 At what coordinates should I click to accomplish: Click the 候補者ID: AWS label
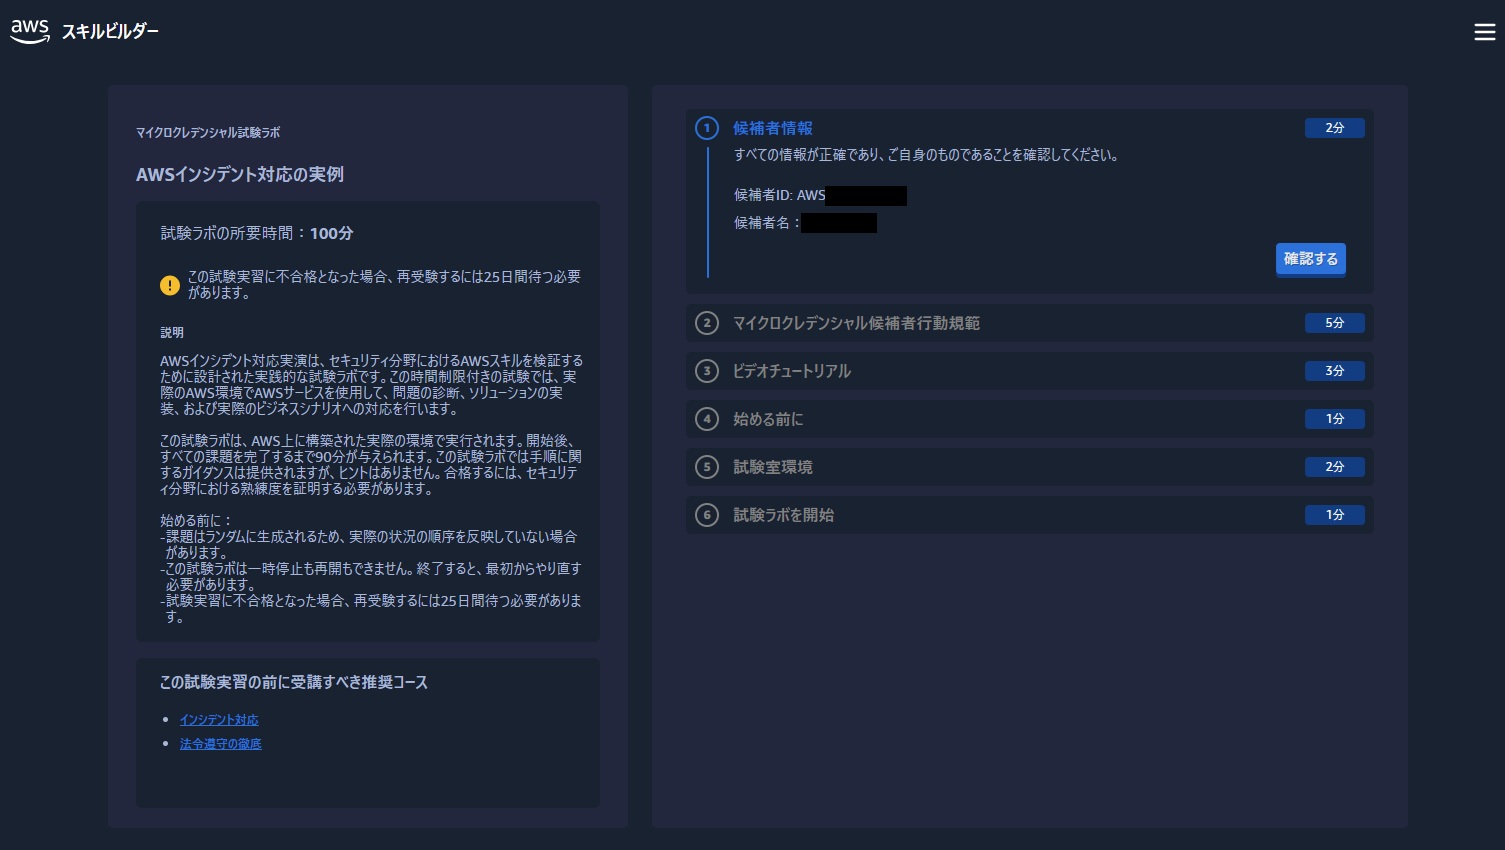[780, 195]
